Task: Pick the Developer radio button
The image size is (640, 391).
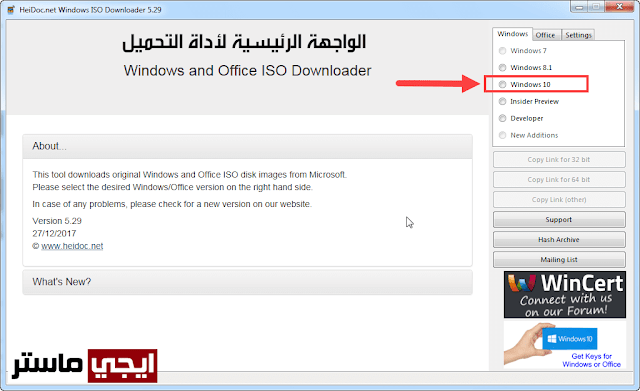Action: coord(502,118)
